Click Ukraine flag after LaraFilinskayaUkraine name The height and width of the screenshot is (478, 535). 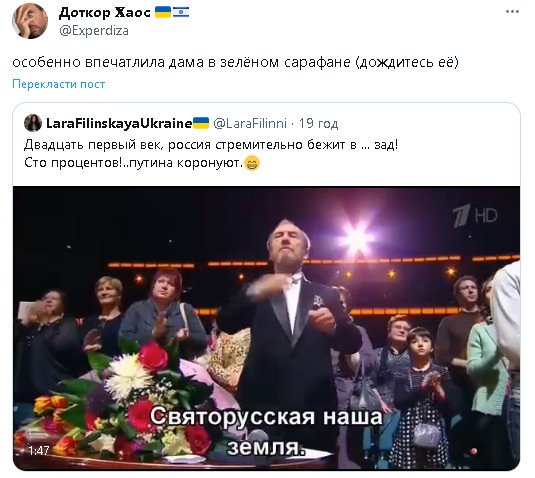[x=201, y=123]
